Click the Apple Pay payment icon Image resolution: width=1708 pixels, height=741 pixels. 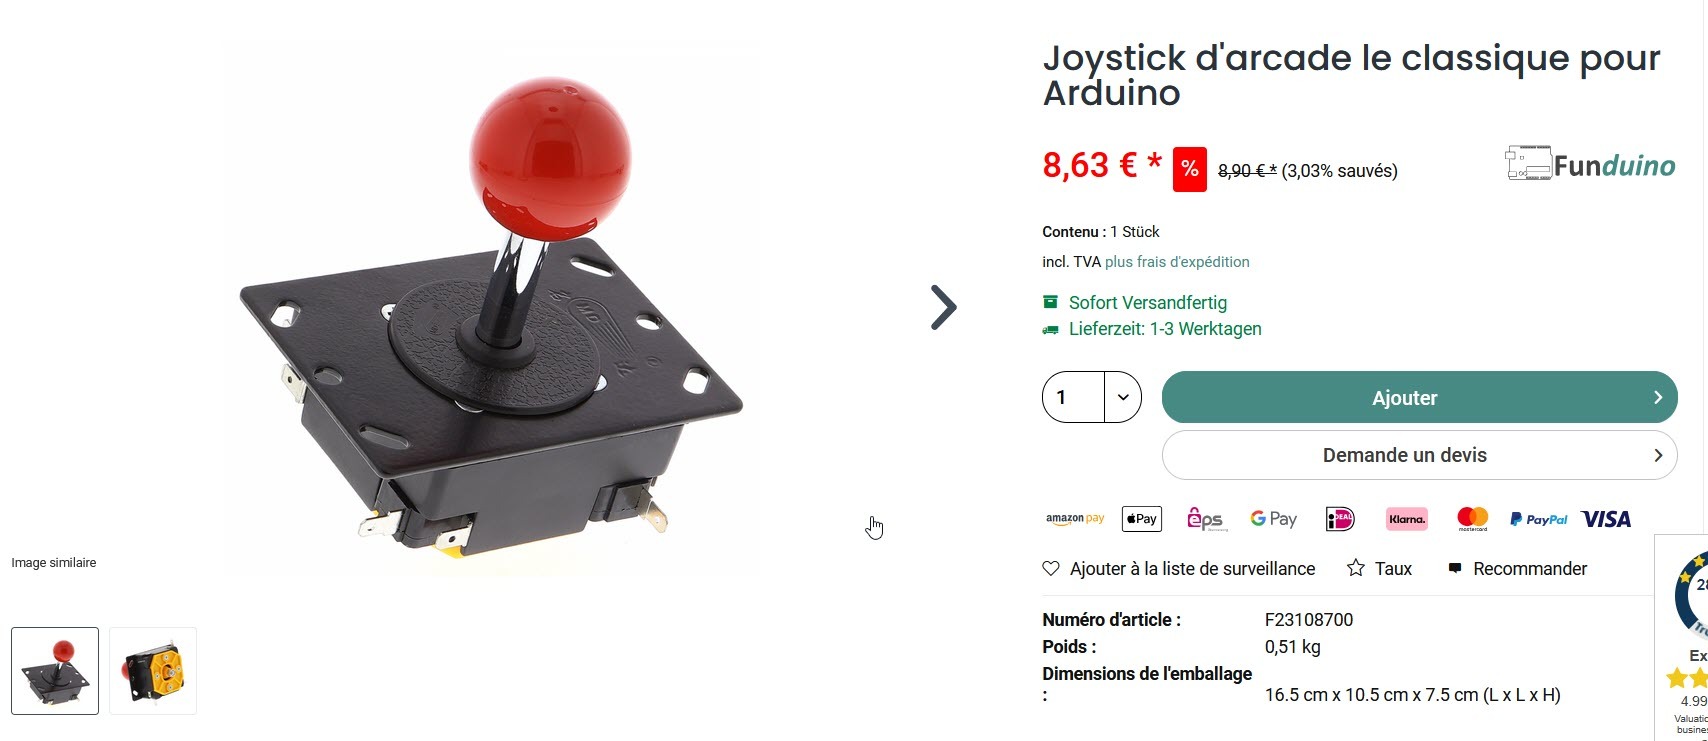1142,518
